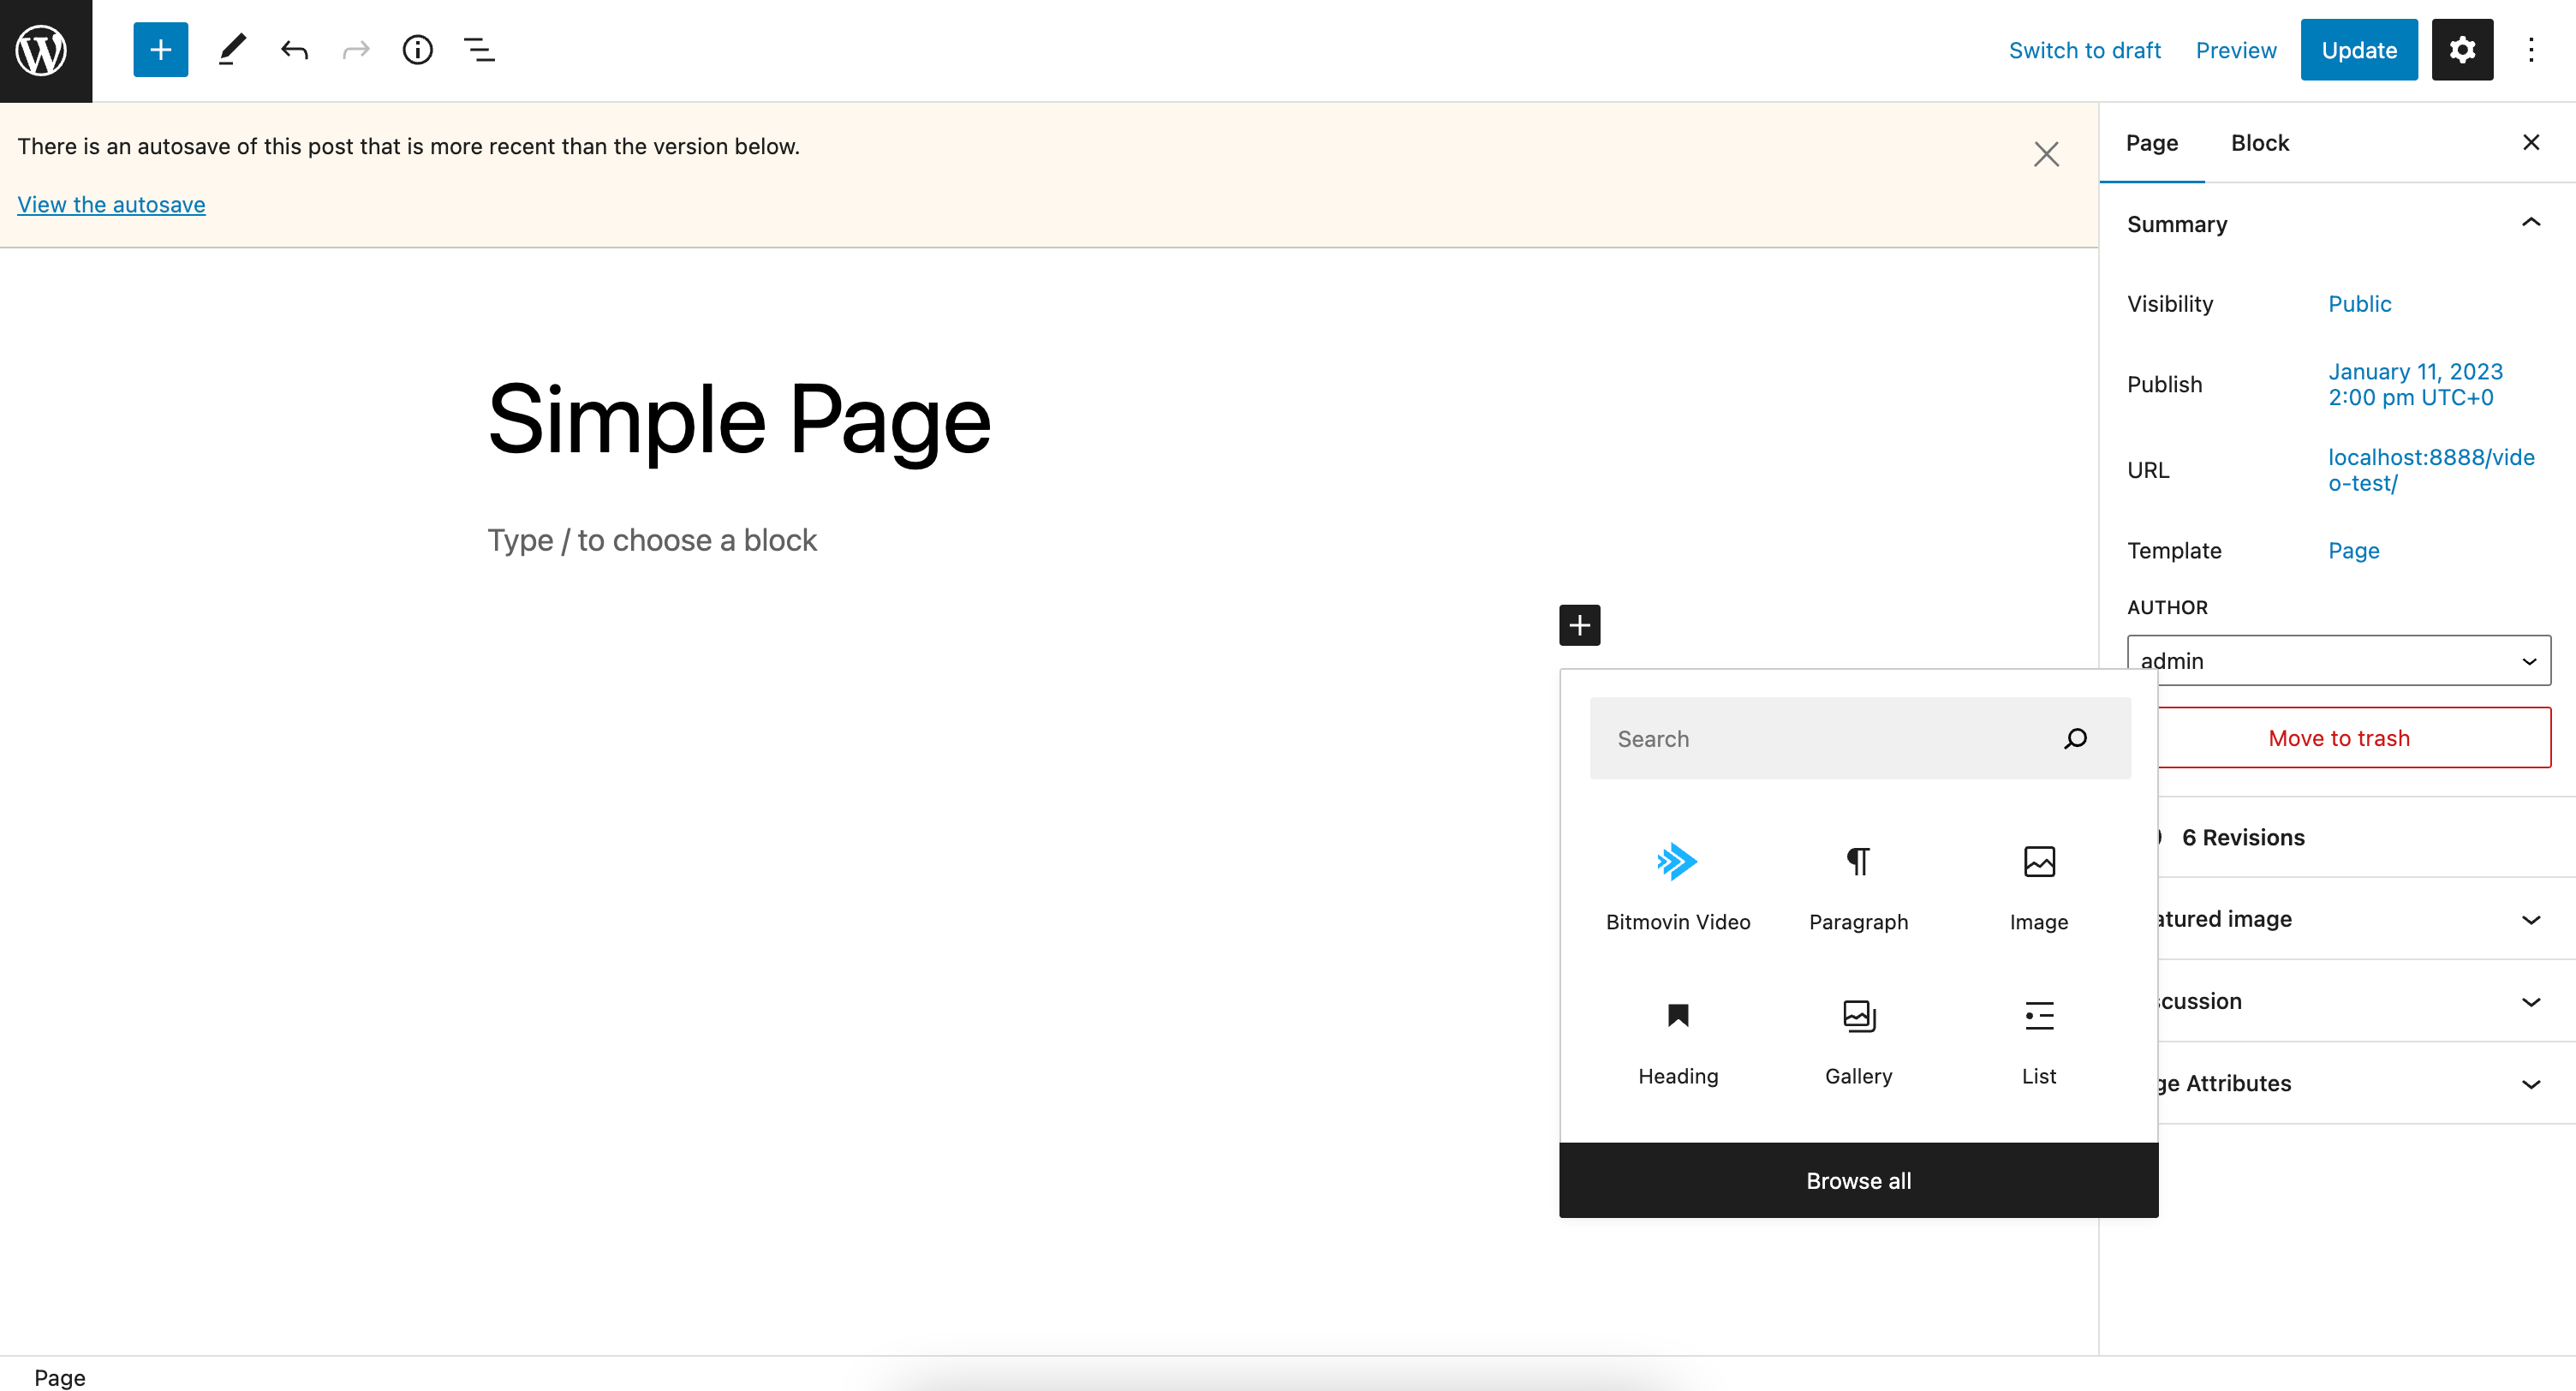This screenshot has height=1391, width=2576.
Task: Click the WordPress logo
Action: point(45,50)
